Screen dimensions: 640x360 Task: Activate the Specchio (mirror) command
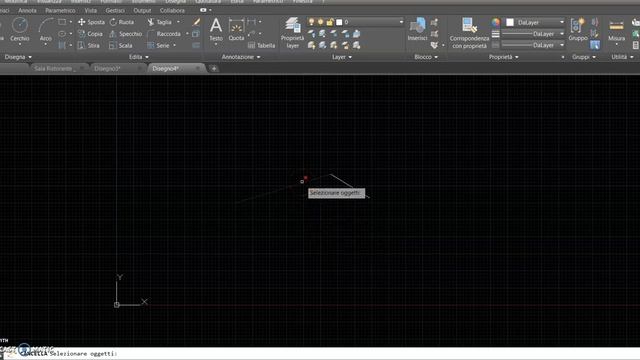[125, 34]
